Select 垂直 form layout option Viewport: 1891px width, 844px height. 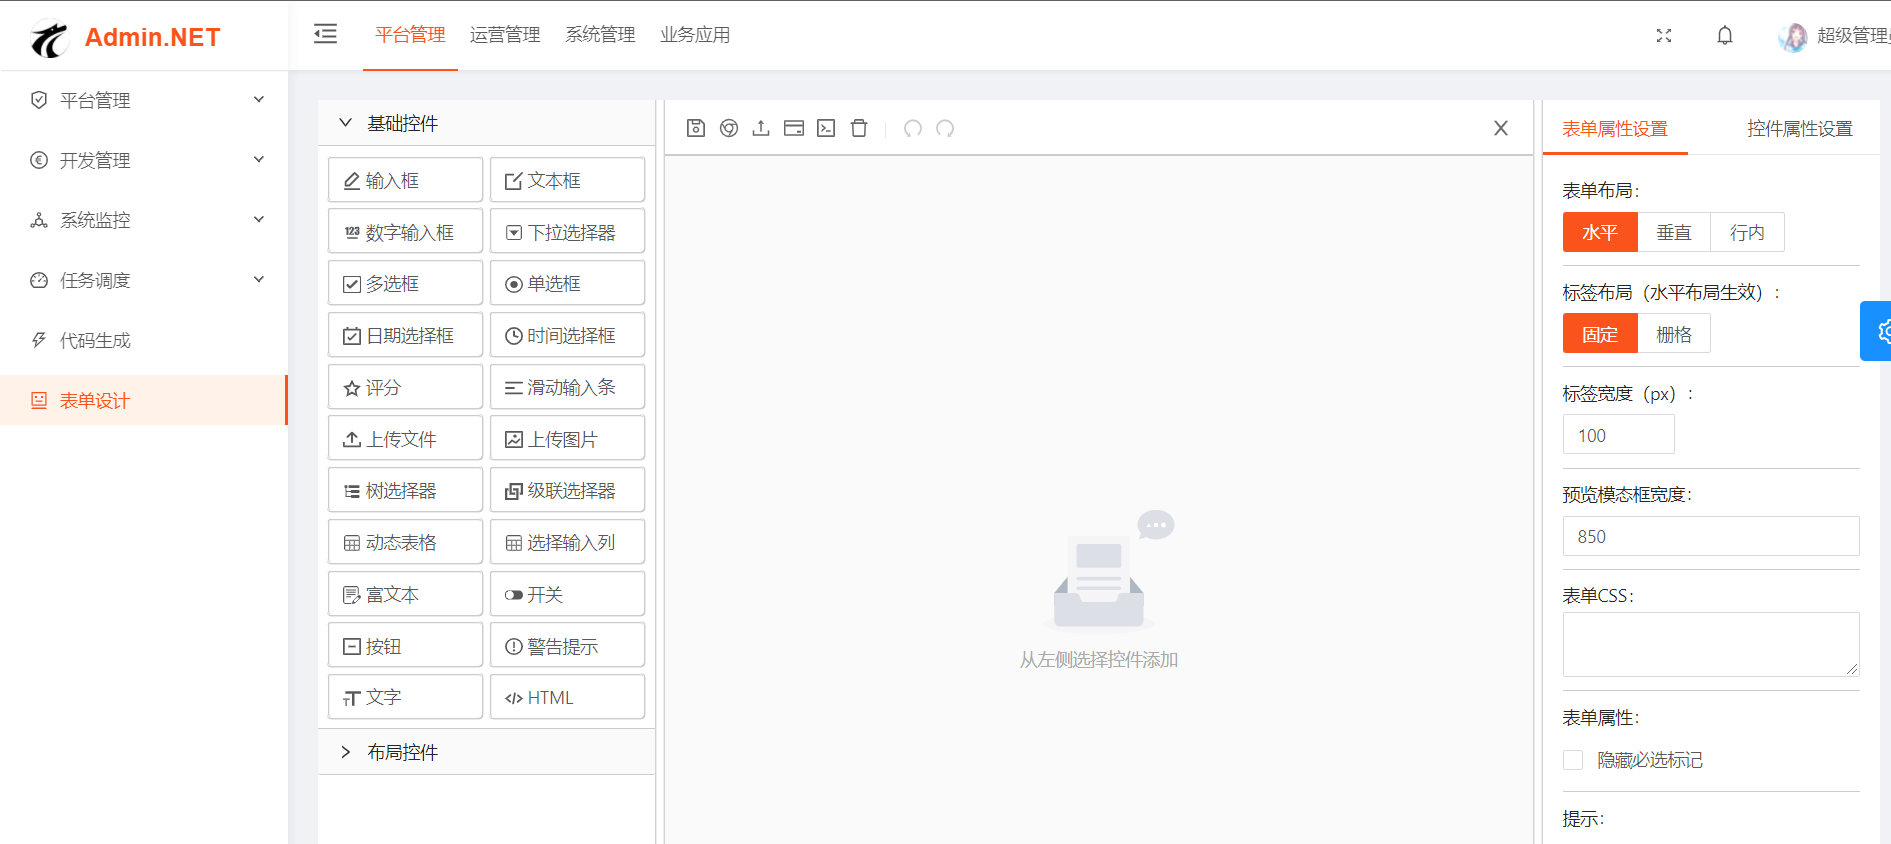click(x=1673, y=233)
